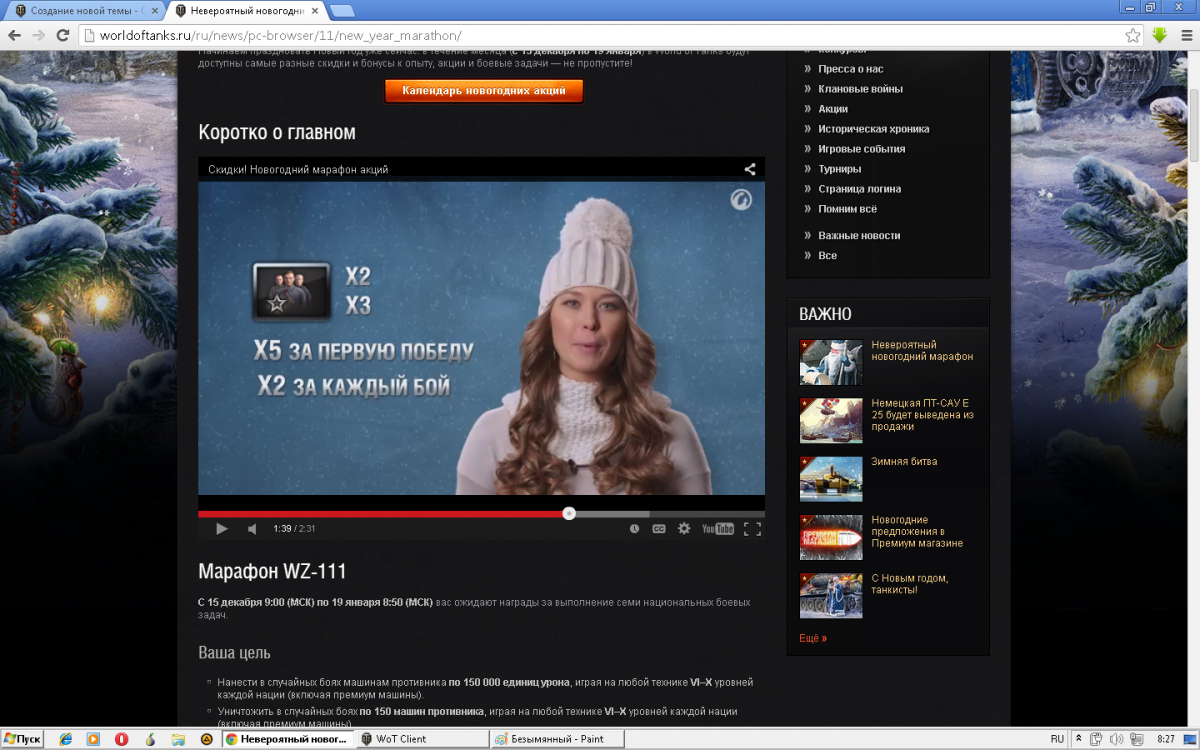
Task: Toggle closed captions CC button
Action: point(659,529)
